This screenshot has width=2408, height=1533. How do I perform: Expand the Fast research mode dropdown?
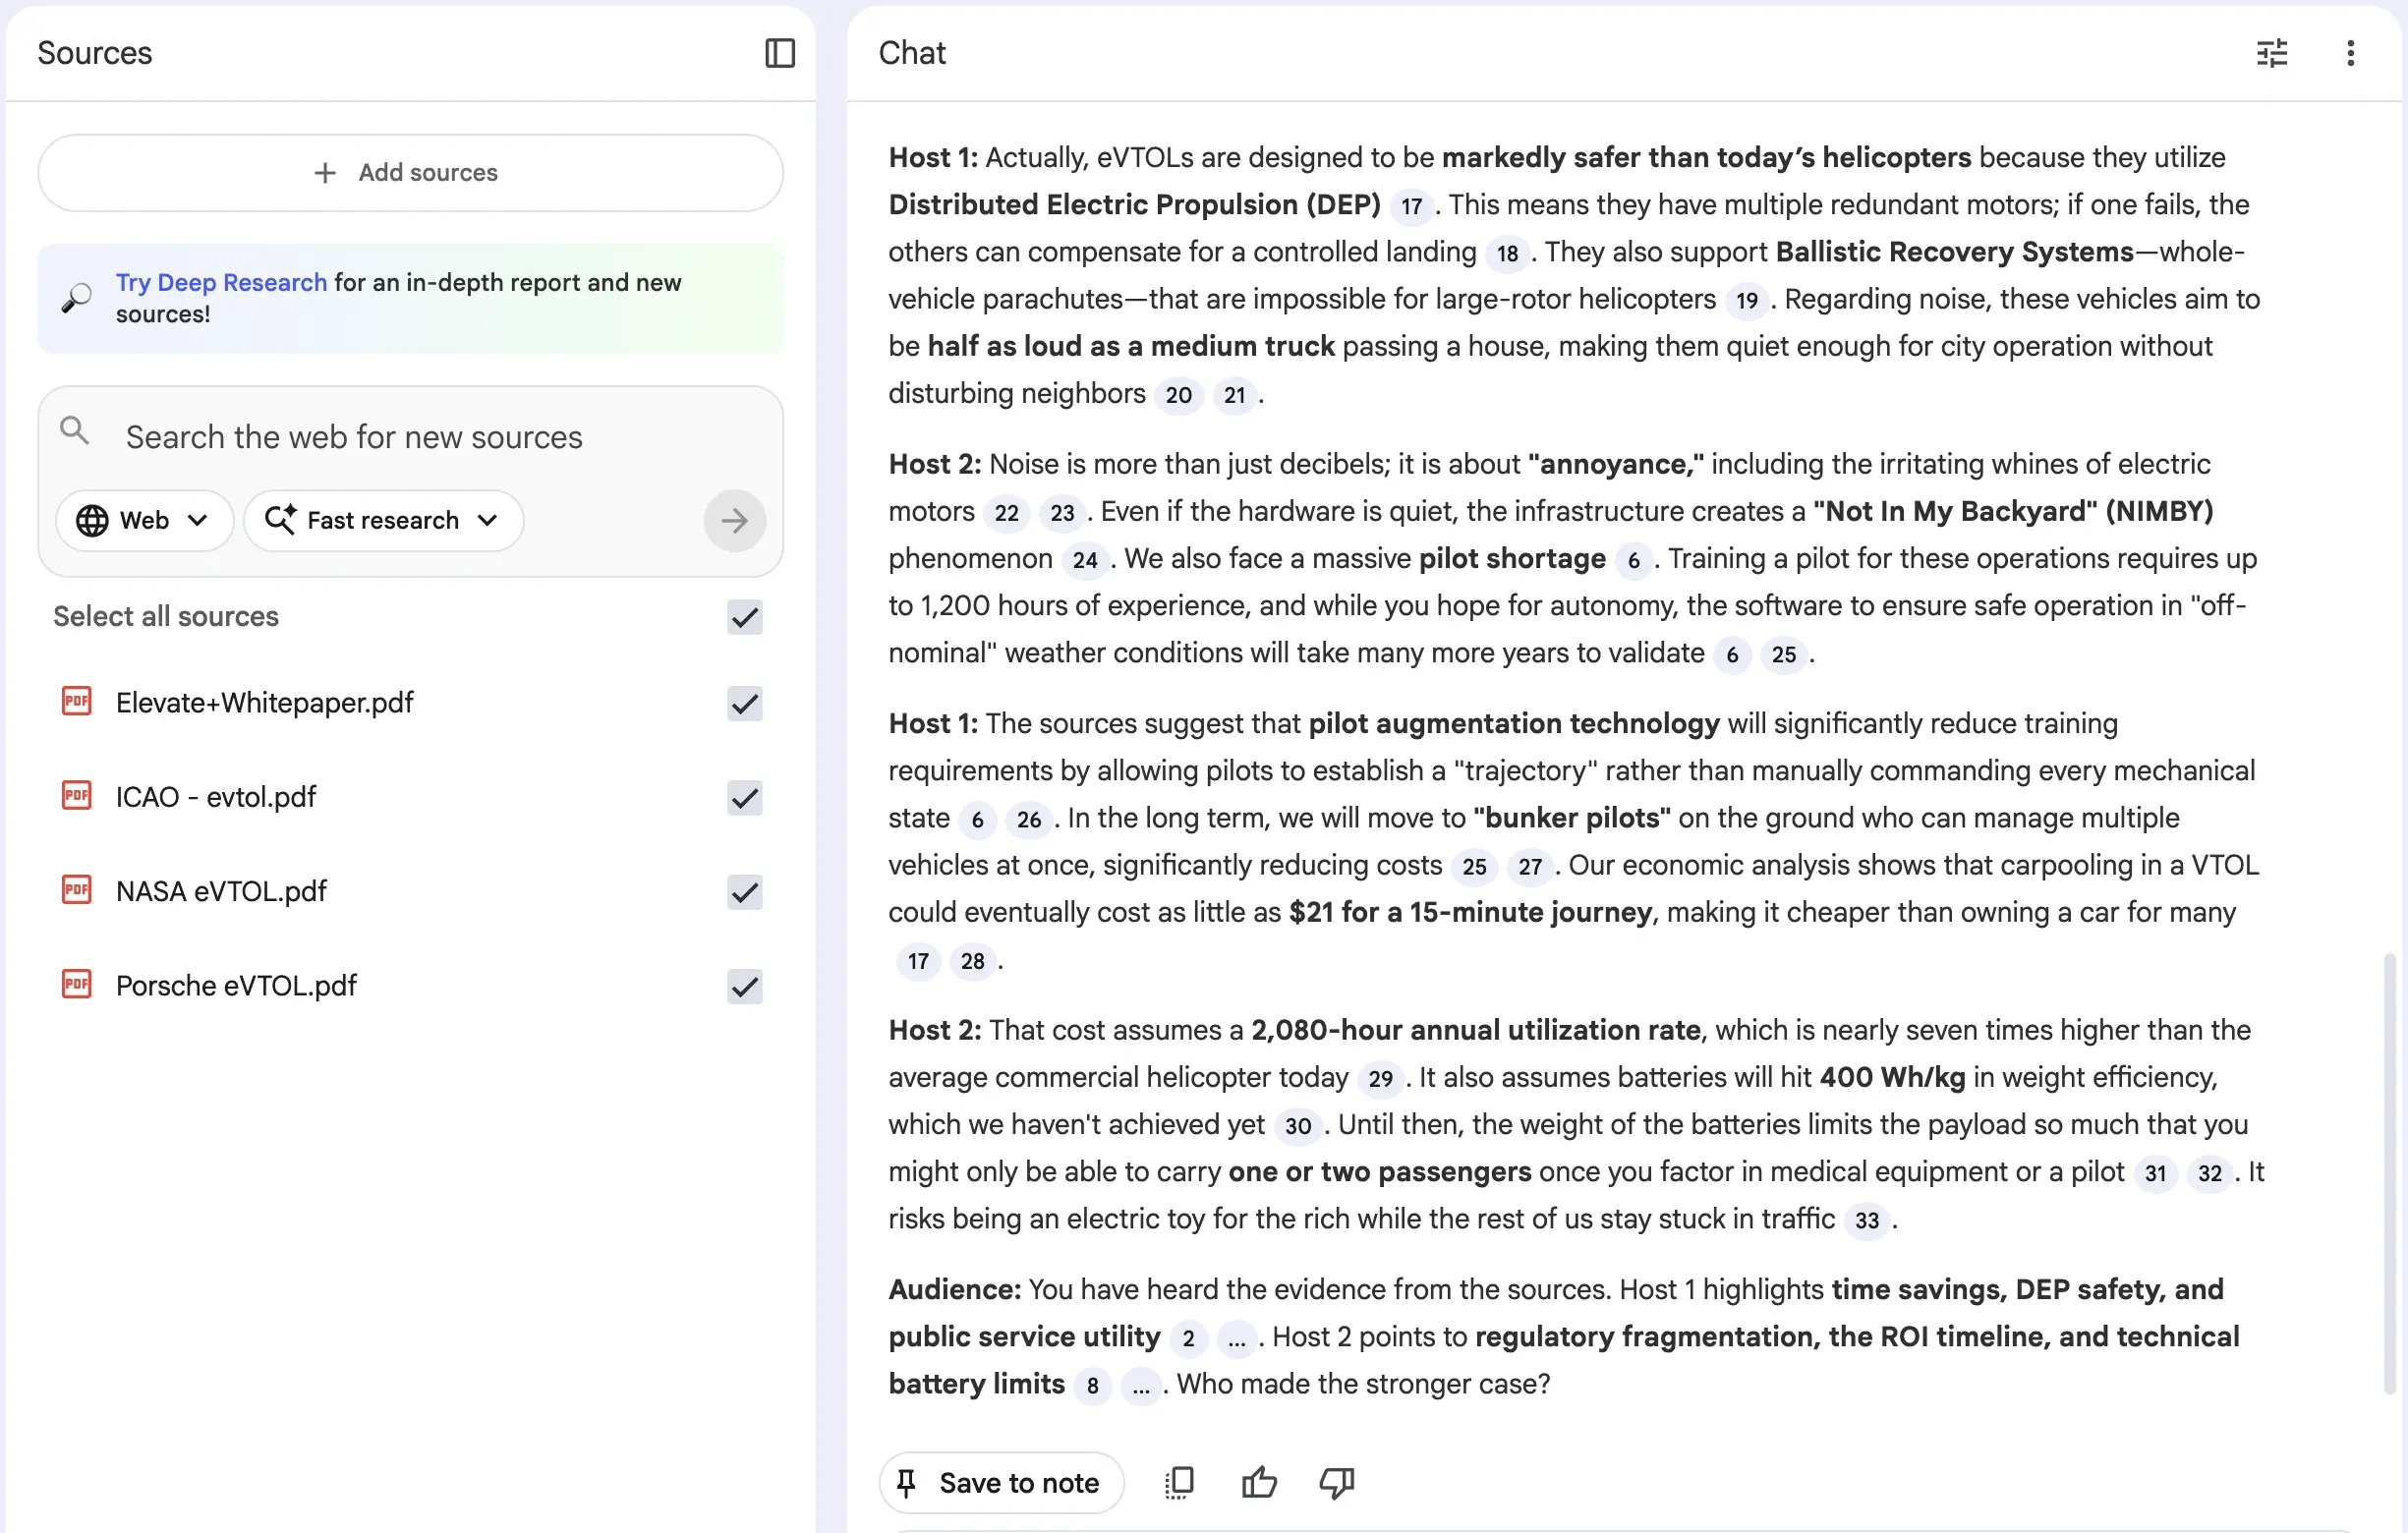383,520
